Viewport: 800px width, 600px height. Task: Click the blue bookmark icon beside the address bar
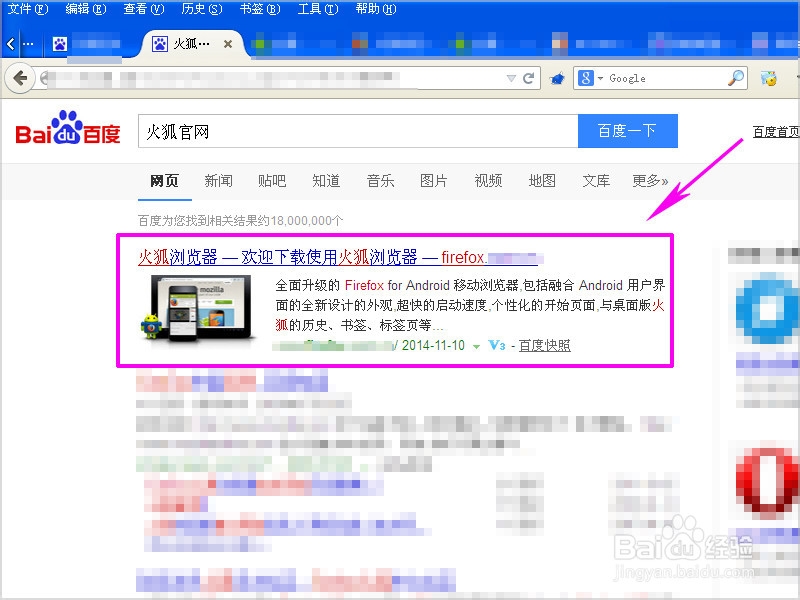(556, 78)
